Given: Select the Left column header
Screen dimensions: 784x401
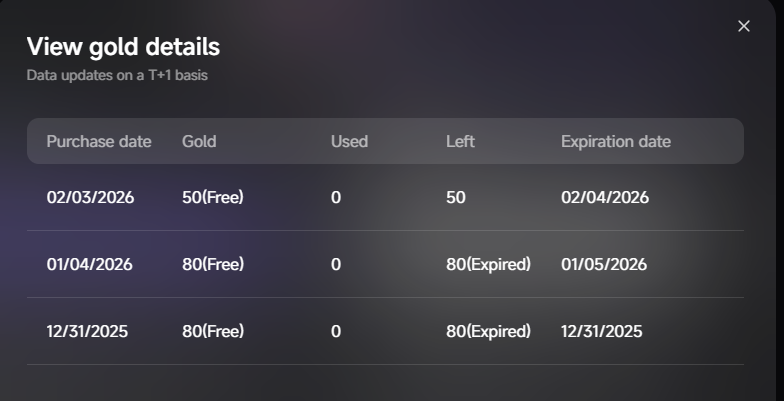Looking at the screenshot, I should click(x=460, y=141).
